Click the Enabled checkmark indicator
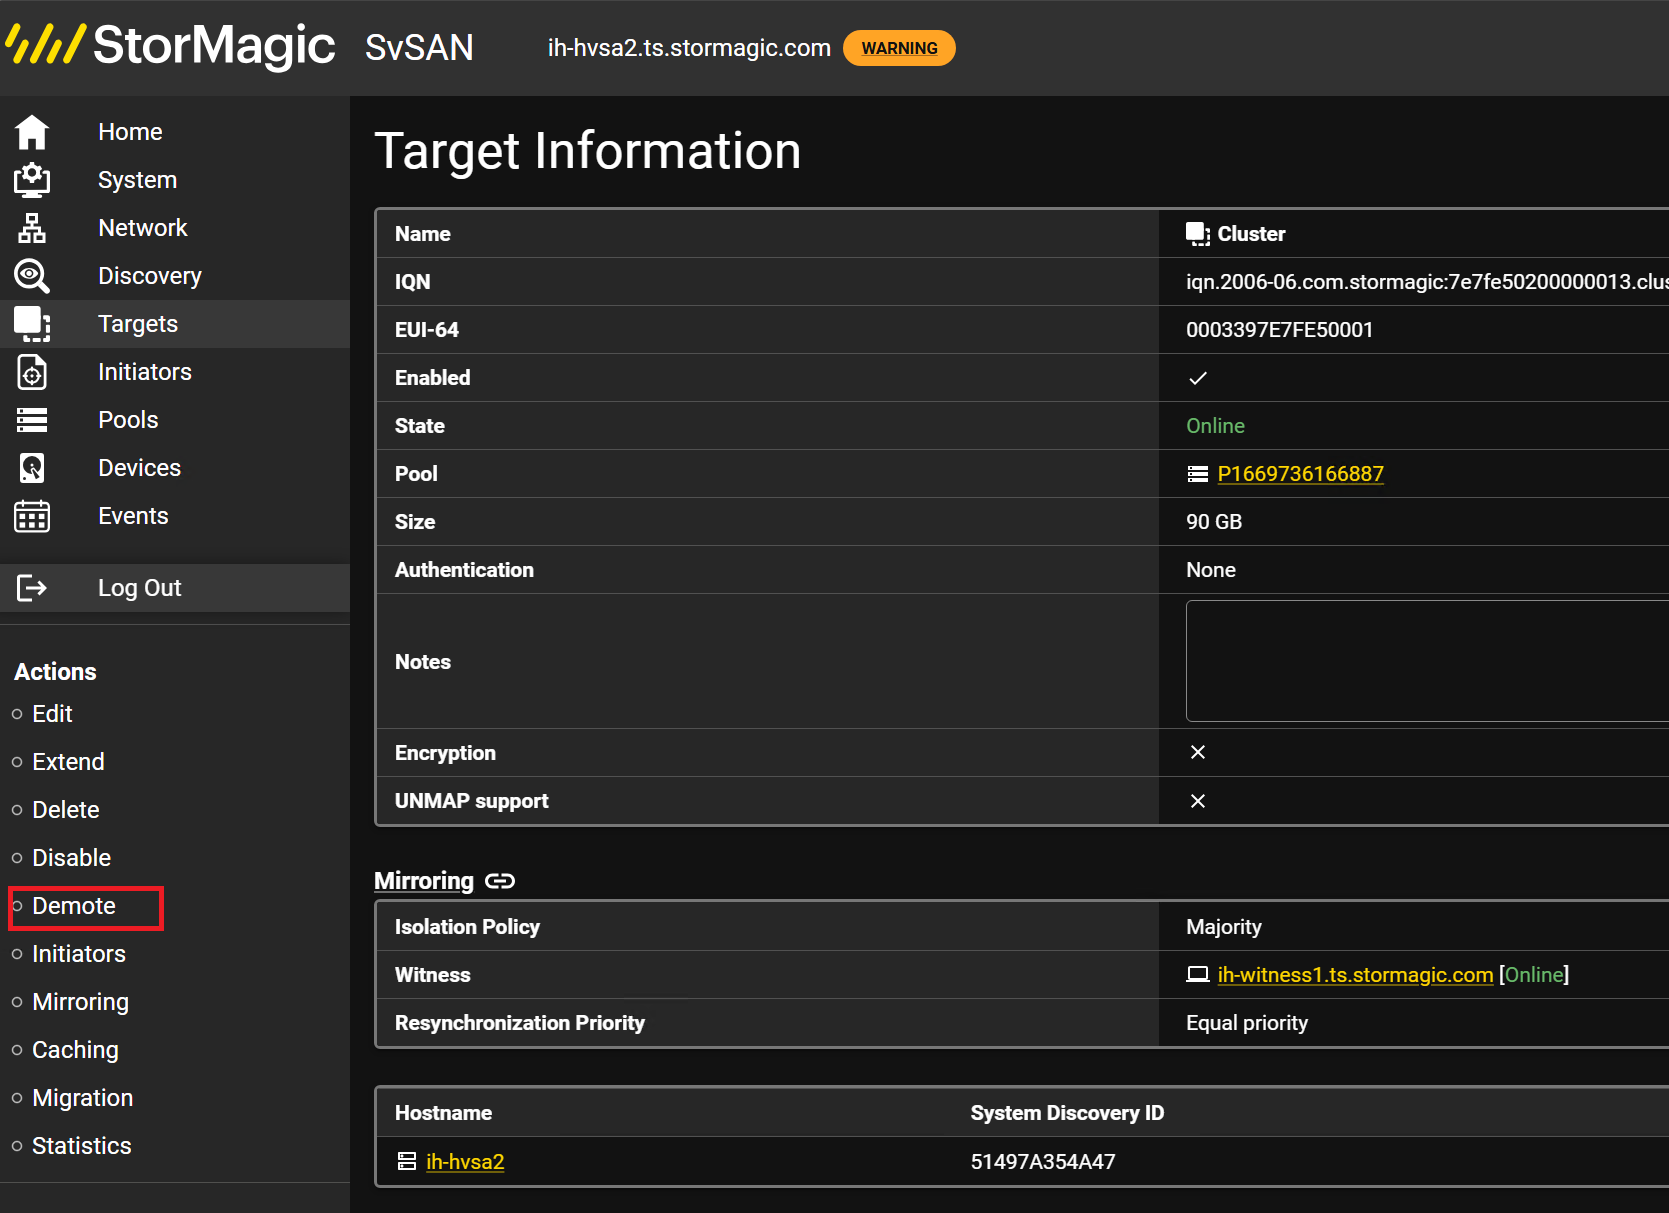1669x1213 pixels. (1198, 378)
